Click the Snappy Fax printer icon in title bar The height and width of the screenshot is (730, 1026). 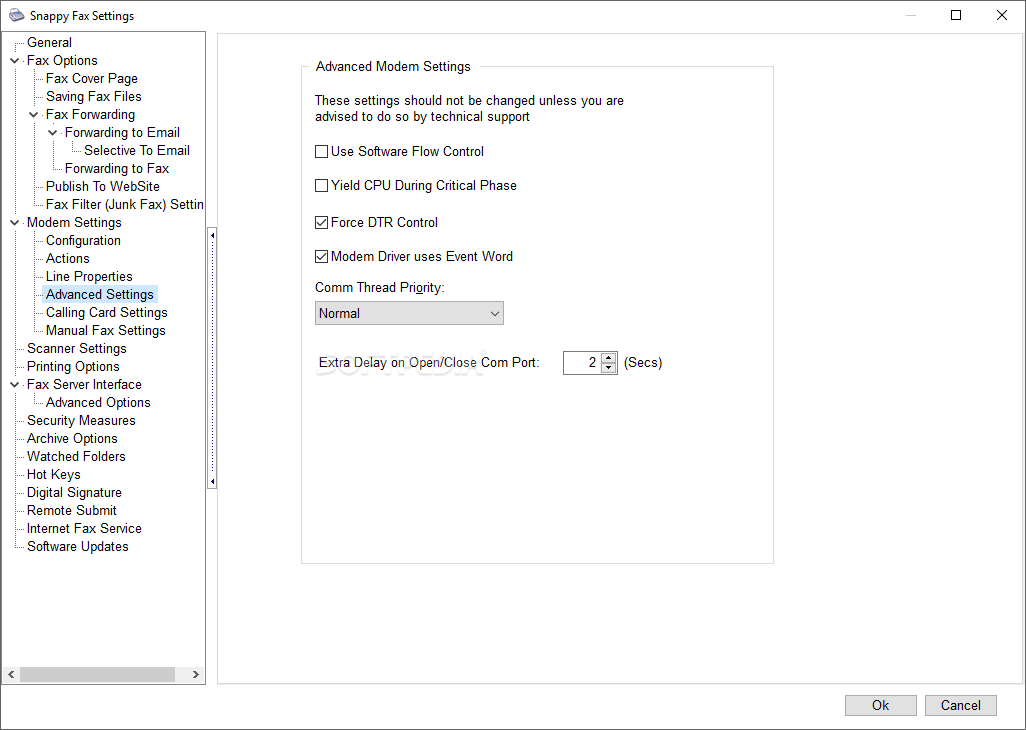pyautogui.click(x=16, y=15)
